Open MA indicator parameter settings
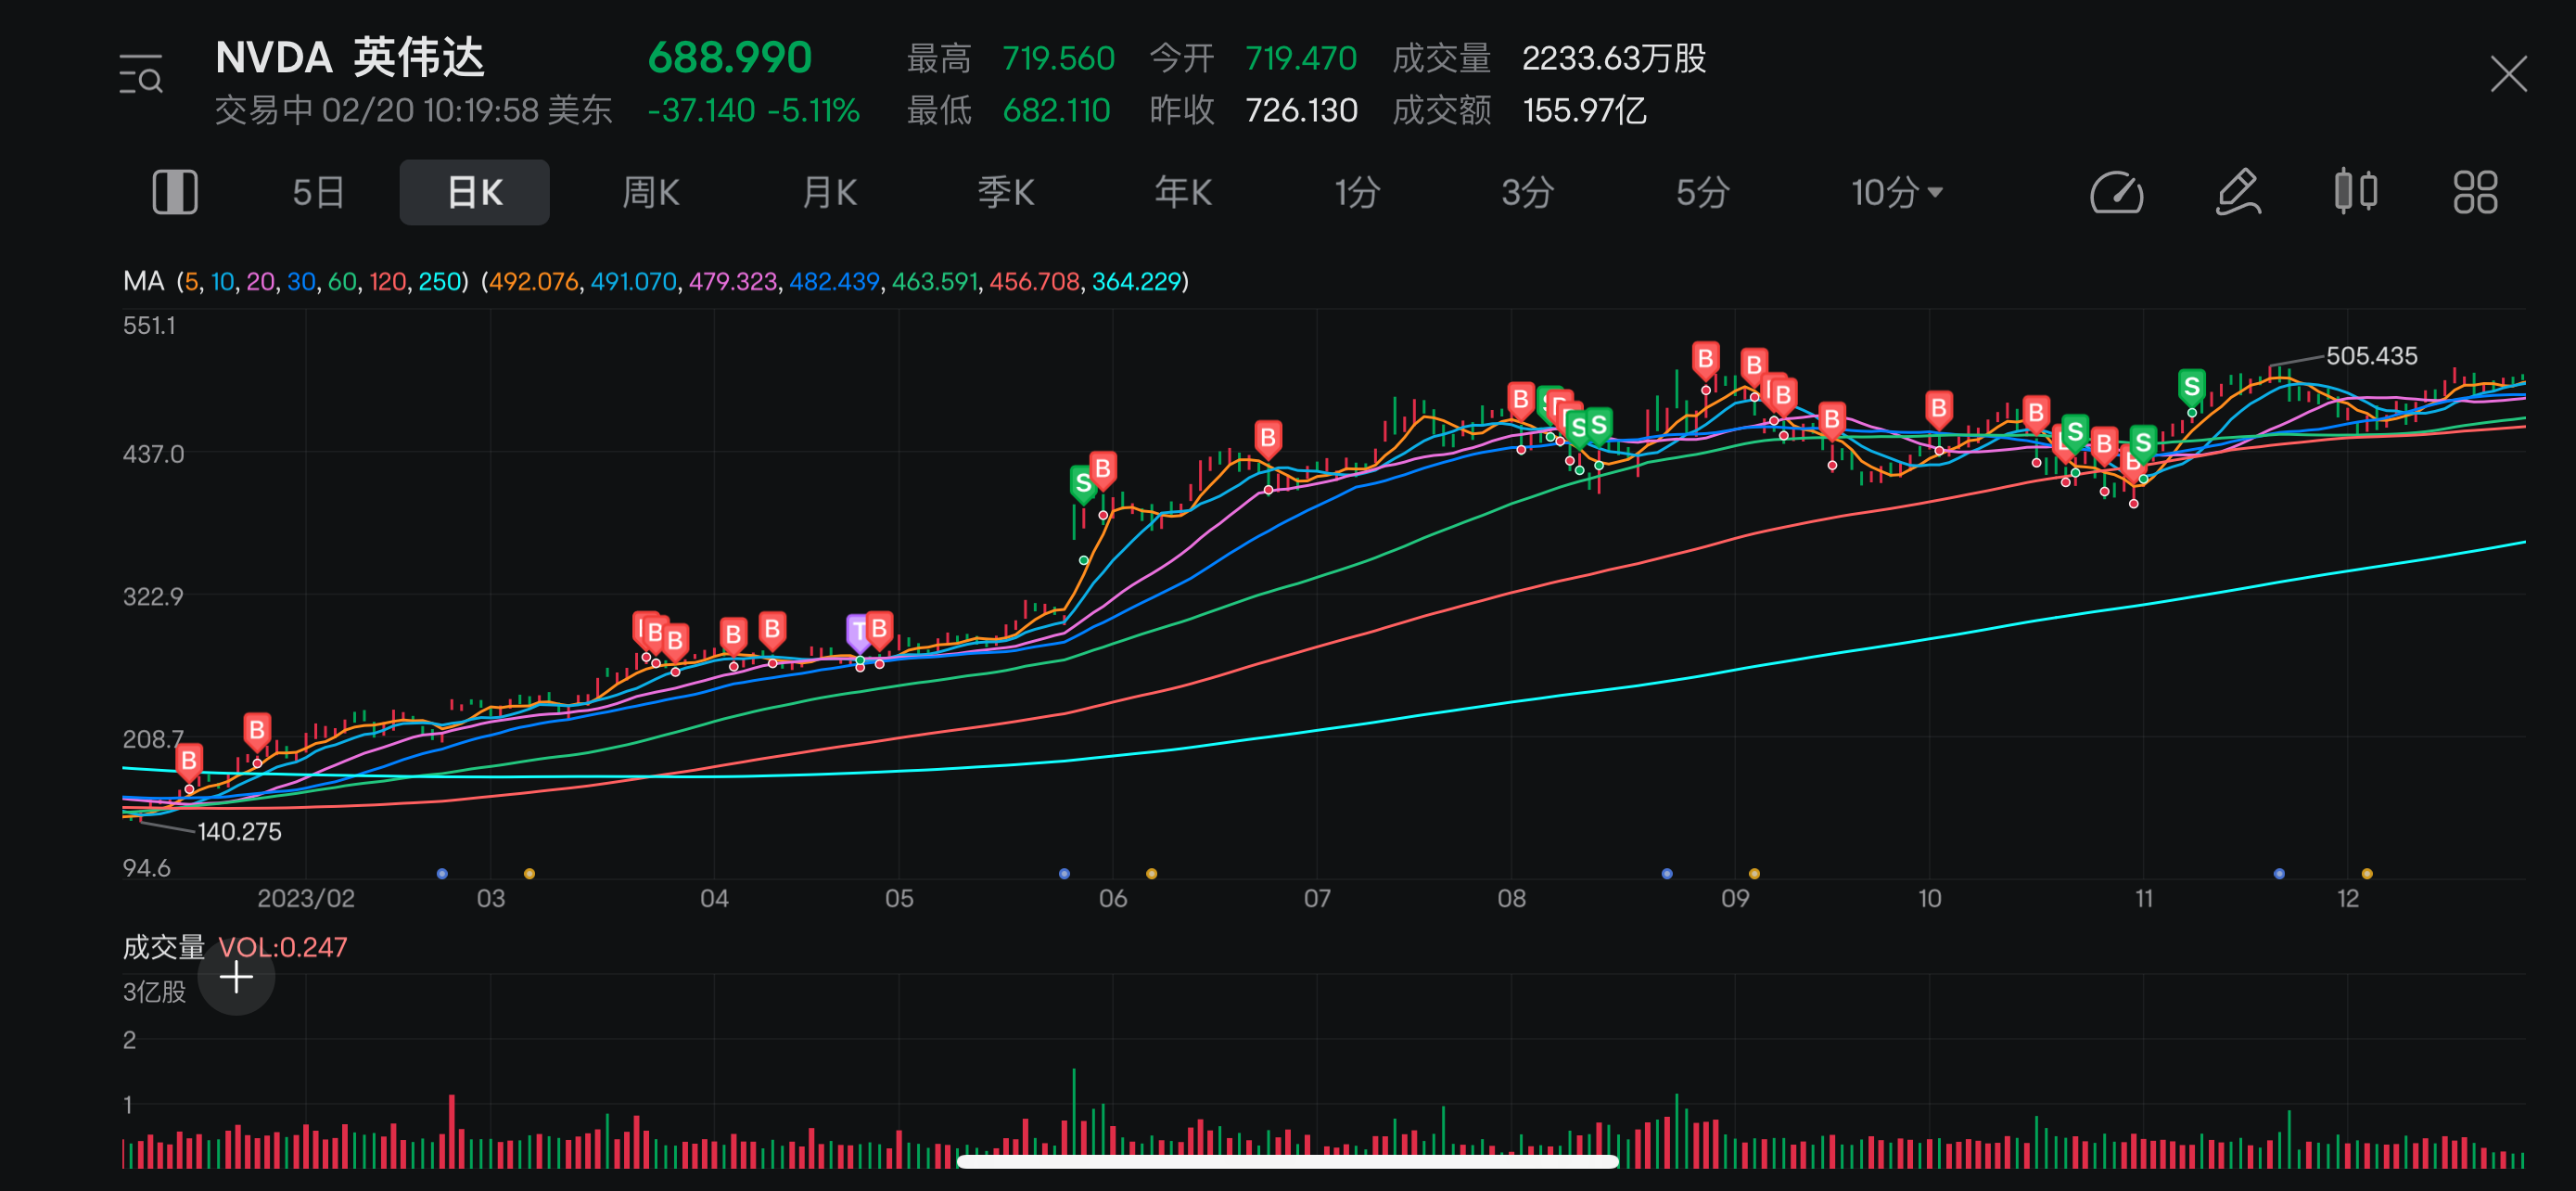This screenshot has height=1191, width=2576. click(x=295, y=282)
